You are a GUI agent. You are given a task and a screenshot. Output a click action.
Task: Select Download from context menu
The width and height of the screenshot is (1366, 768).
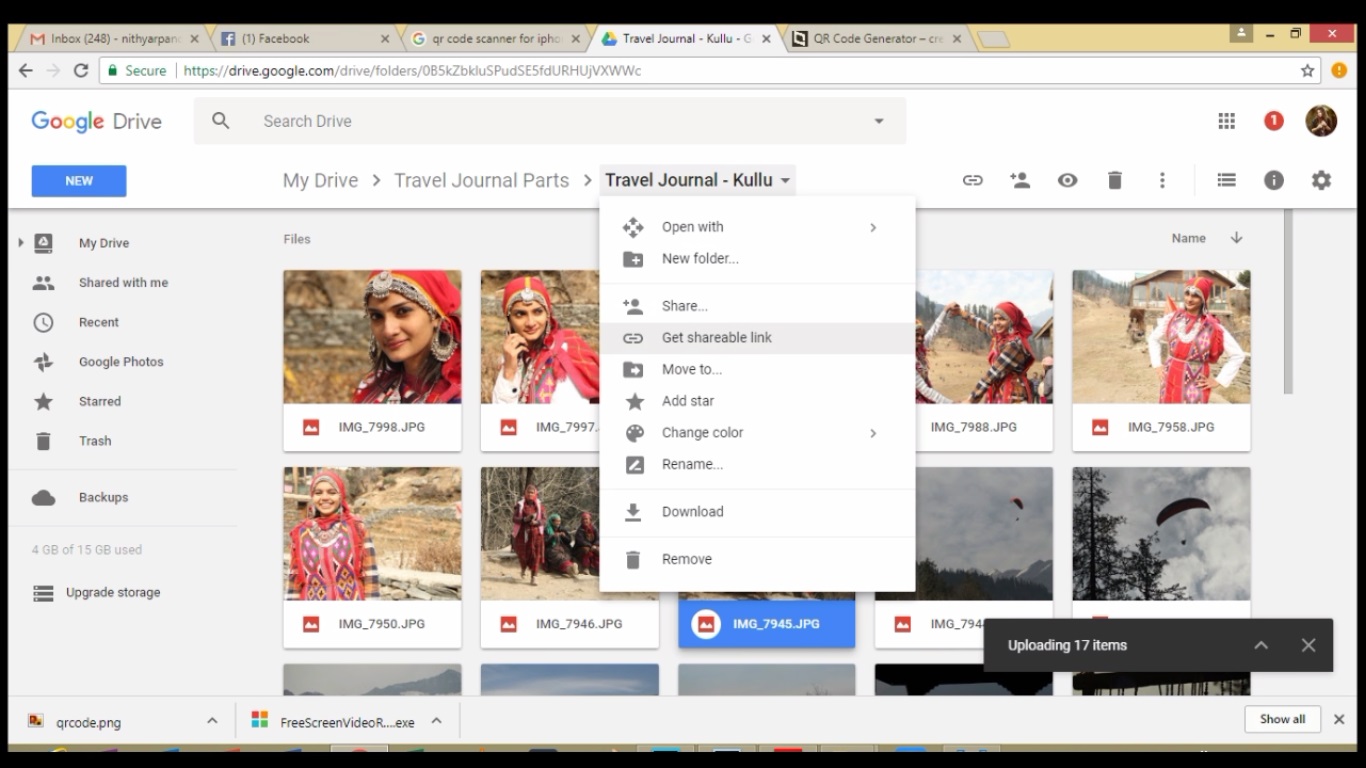point(757,512)
